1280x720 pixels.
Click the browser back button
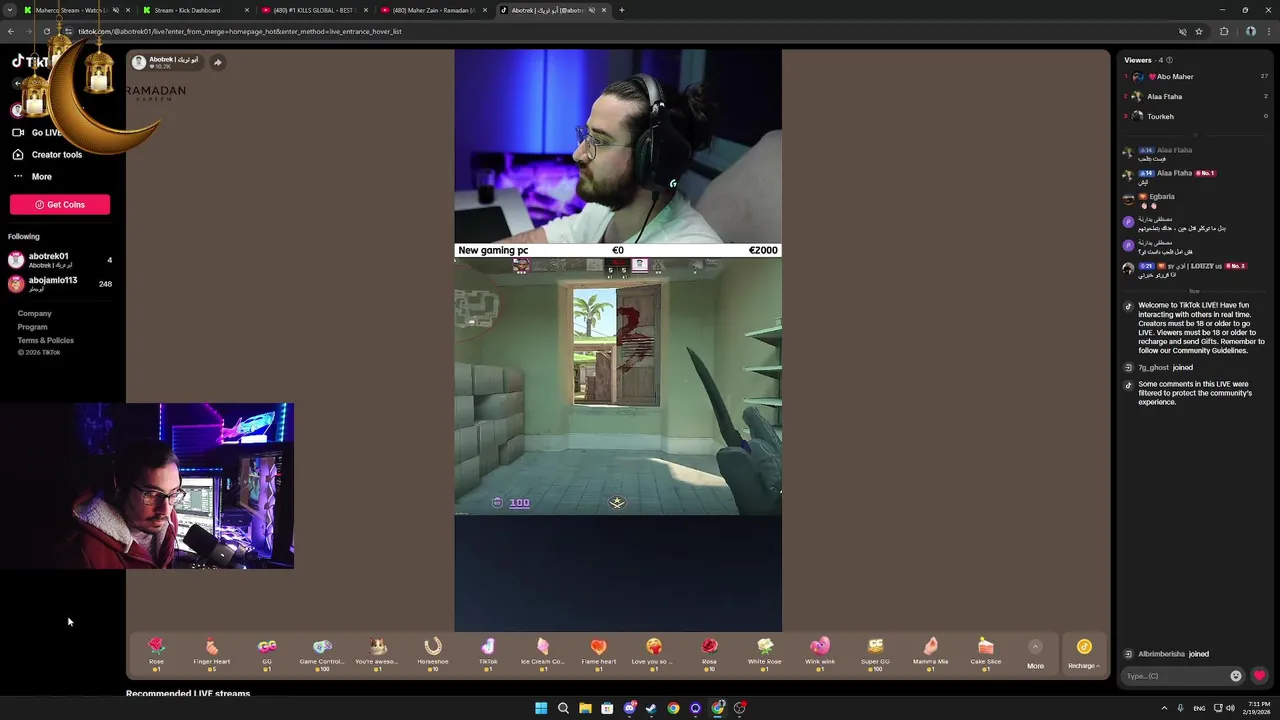(x=10, y=31)
